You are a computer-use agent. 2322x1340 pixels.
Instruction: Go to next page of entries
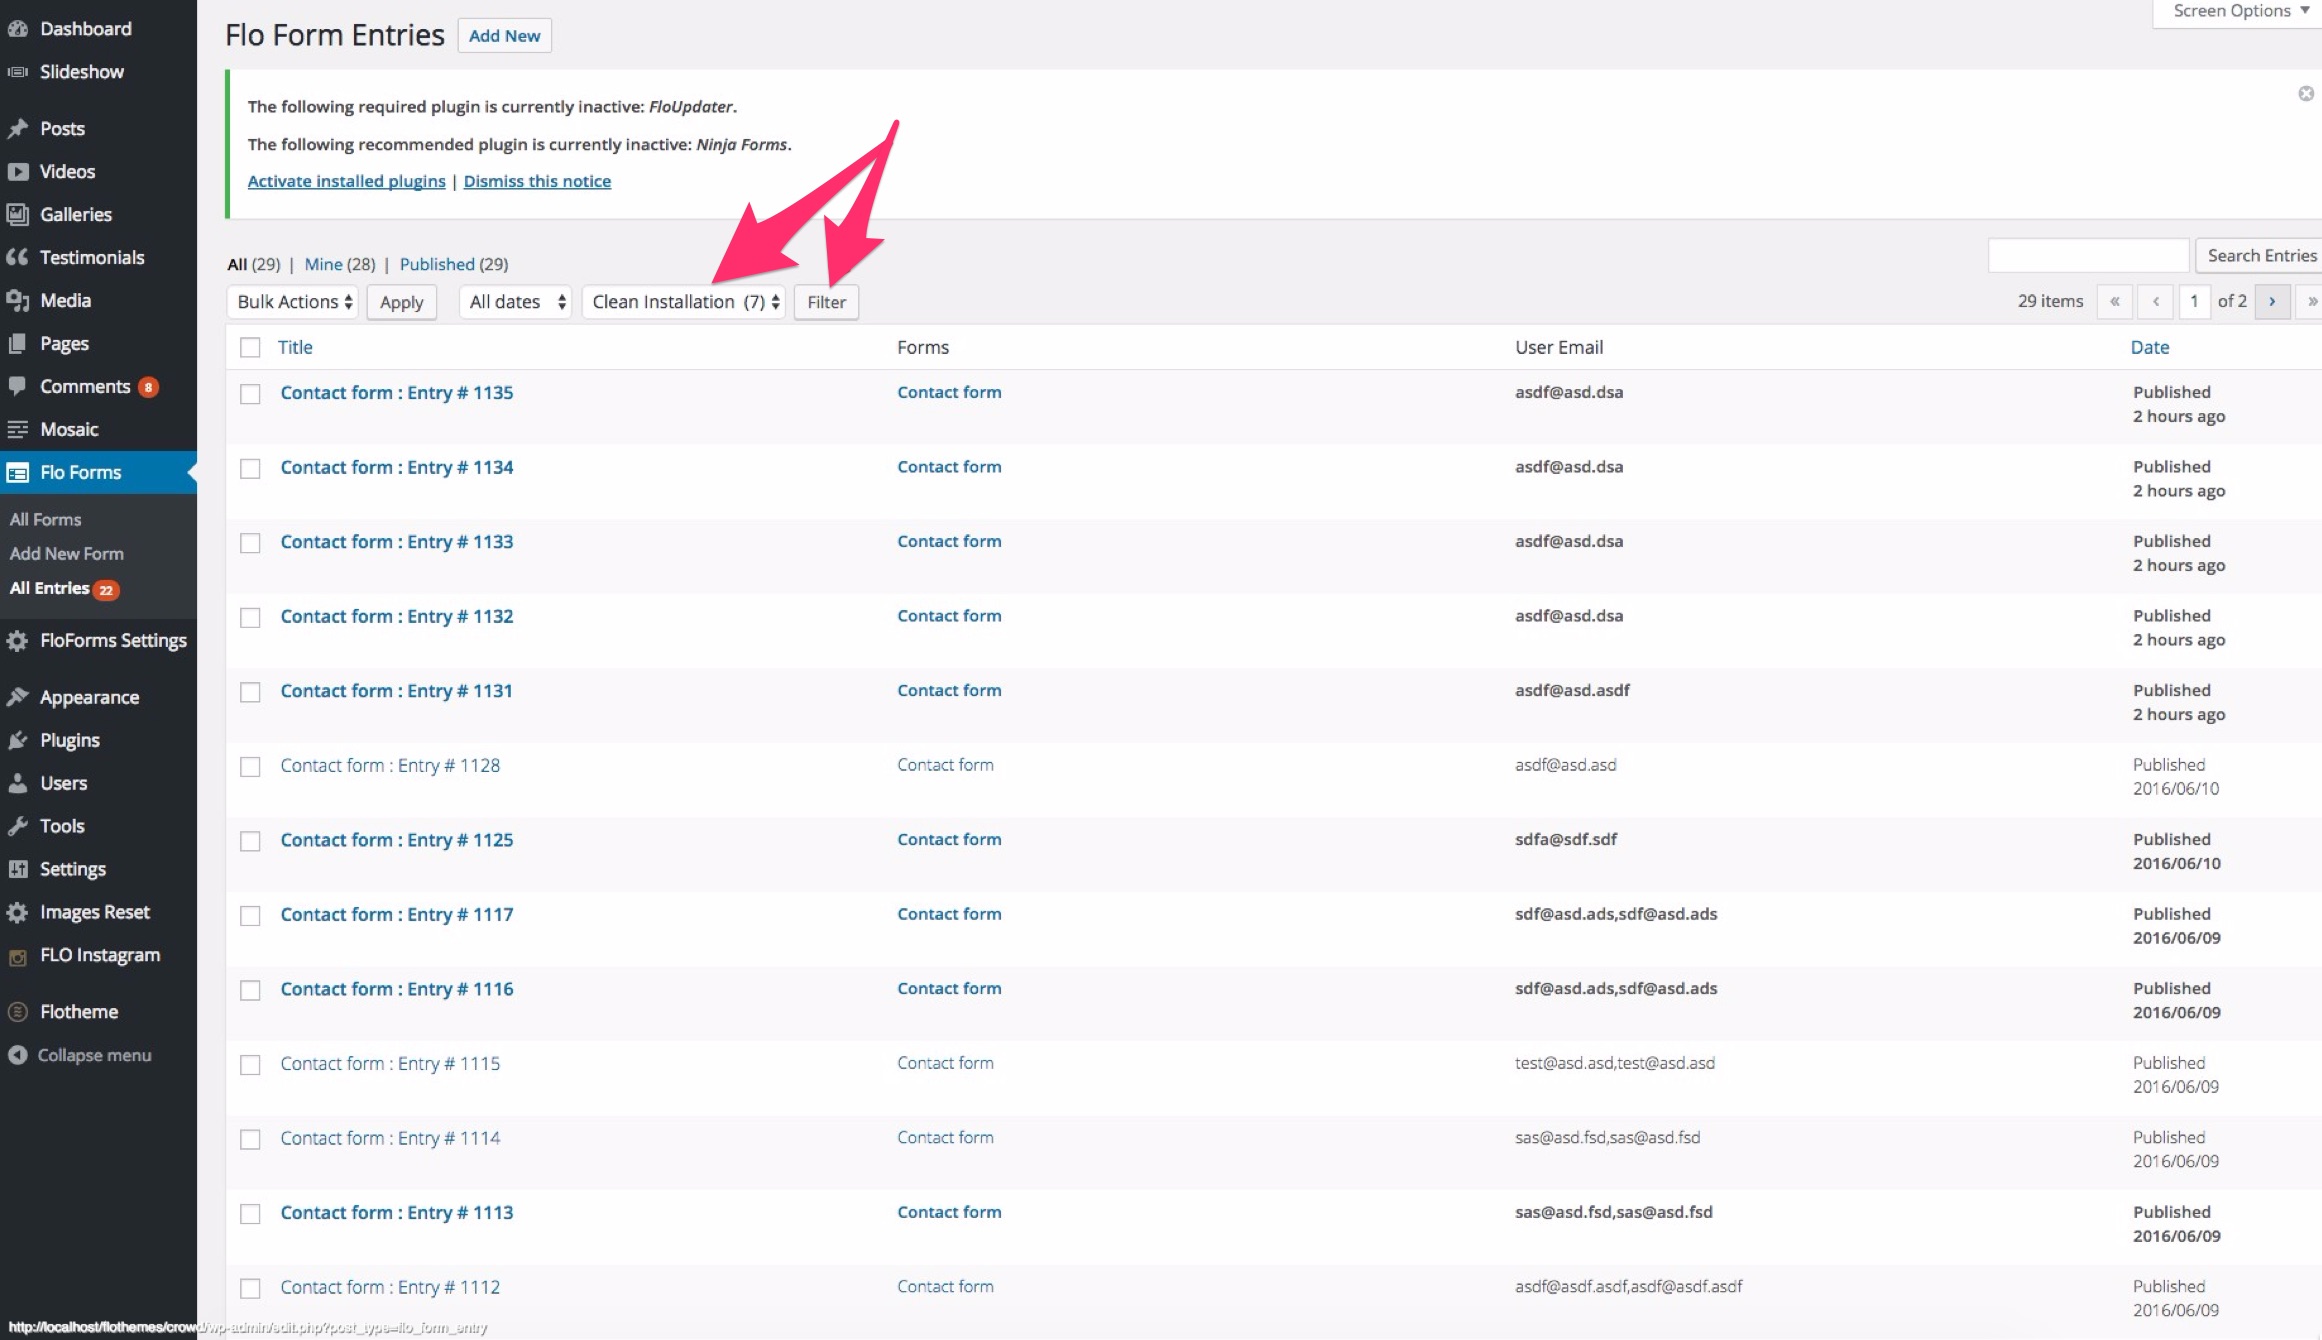(2272, 301)
